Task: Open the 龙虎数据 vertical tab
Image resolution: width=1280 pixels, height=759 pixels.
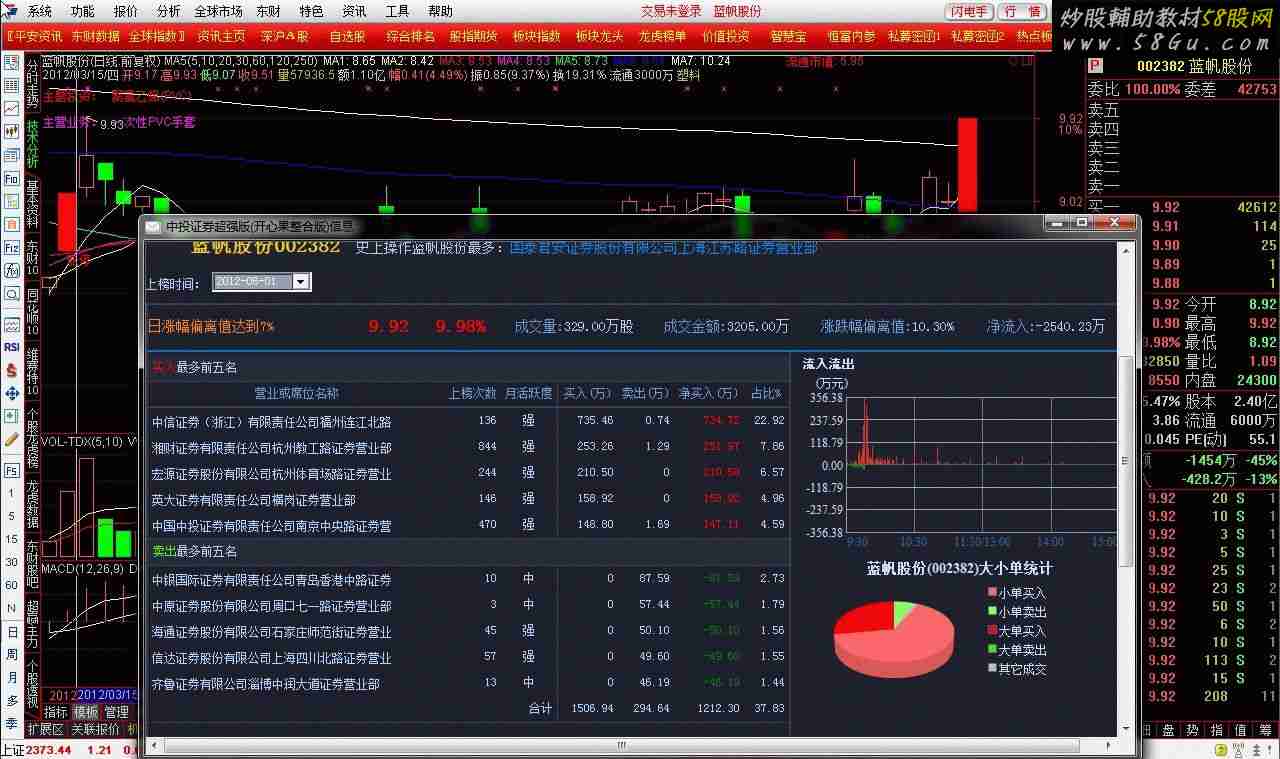Action: (x=32, y=506)
